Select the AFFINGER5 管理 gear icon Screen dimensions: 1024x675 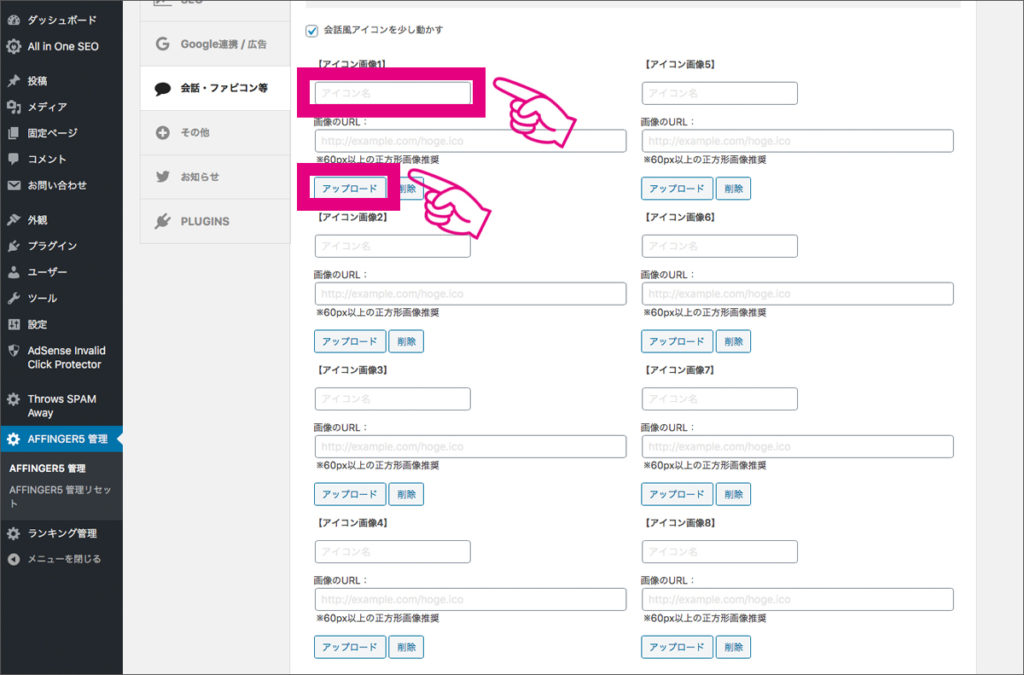click(x=12, y=436)
